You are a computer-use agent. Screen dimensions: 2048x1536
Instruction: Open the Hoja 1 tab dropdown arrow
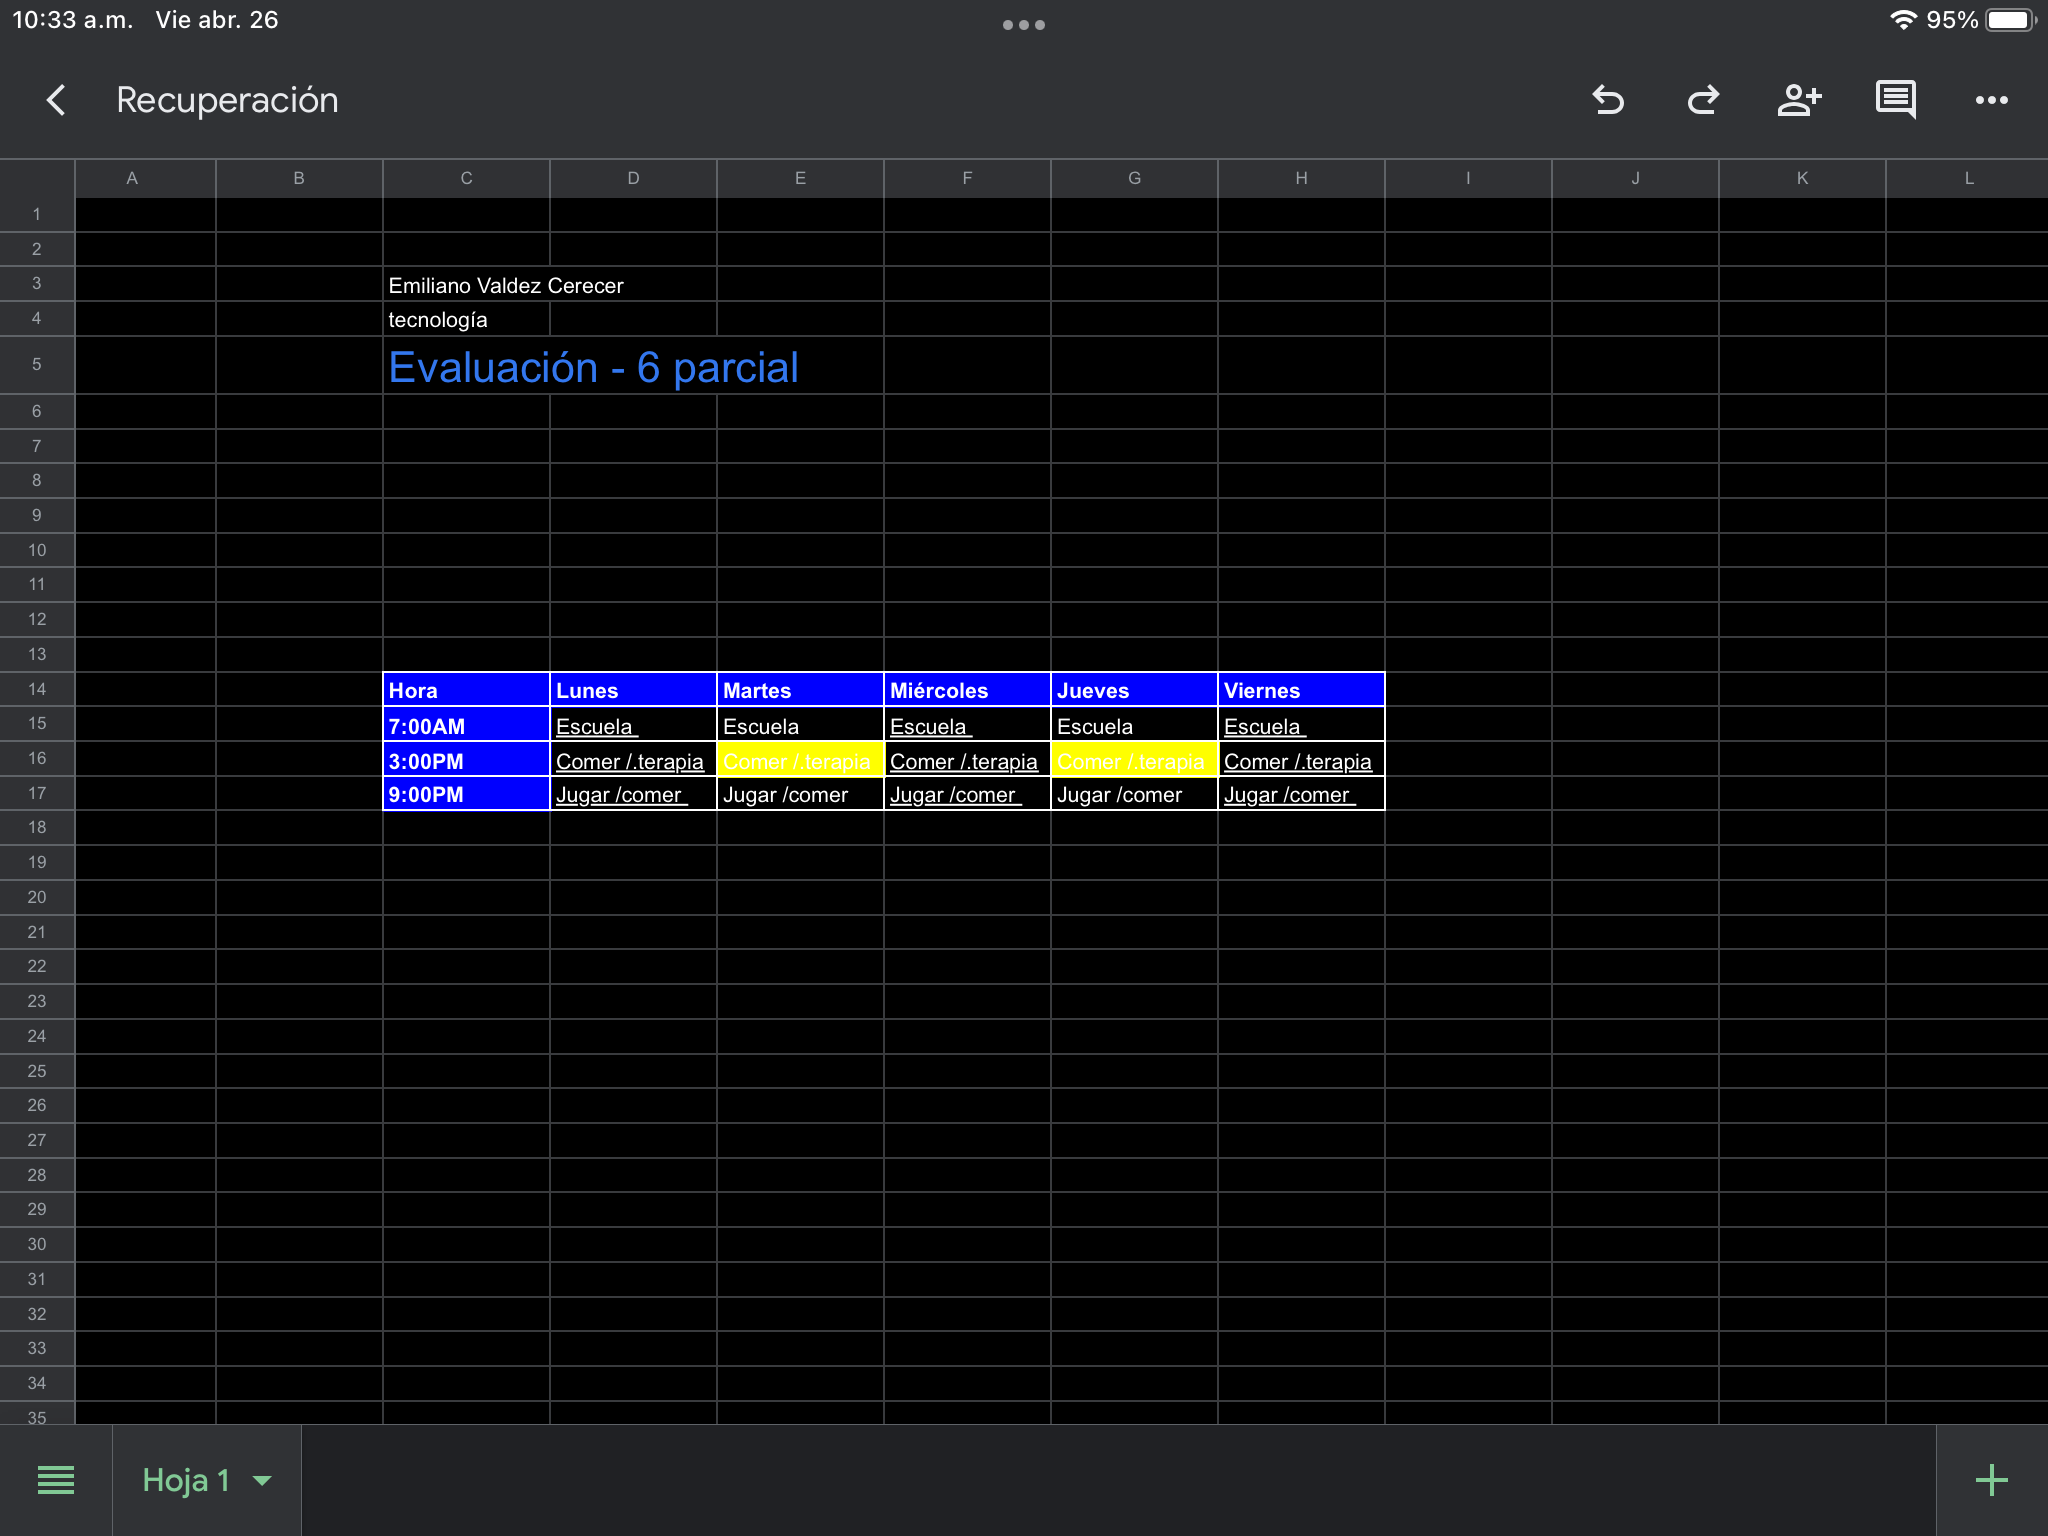[263, 1480]
